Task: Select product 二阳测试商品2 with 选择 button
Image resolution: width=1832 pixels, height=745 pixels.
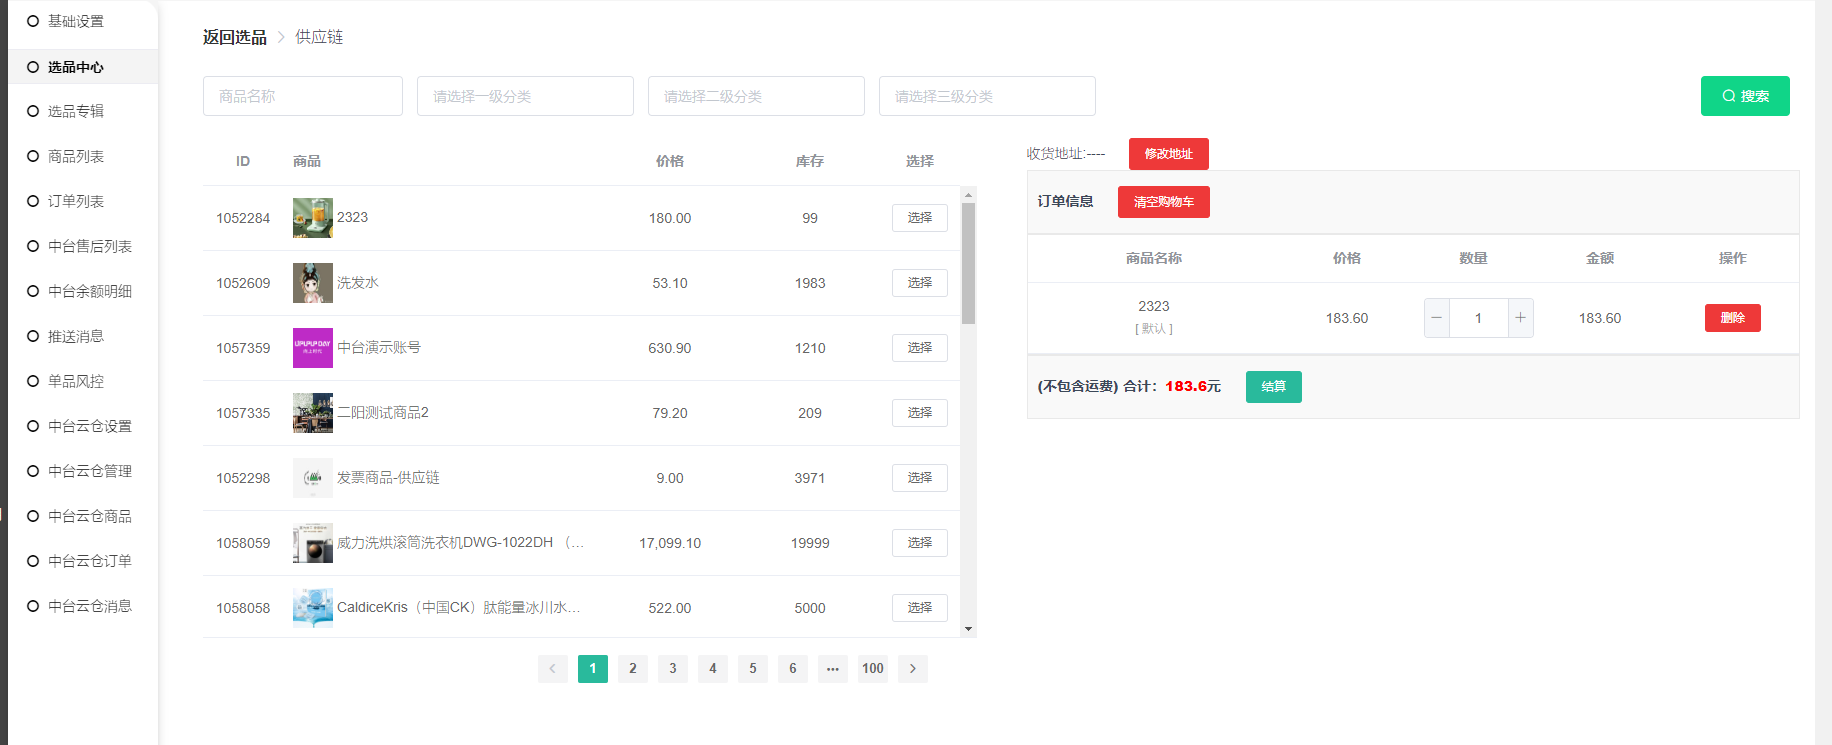Action: coord(920,413)
